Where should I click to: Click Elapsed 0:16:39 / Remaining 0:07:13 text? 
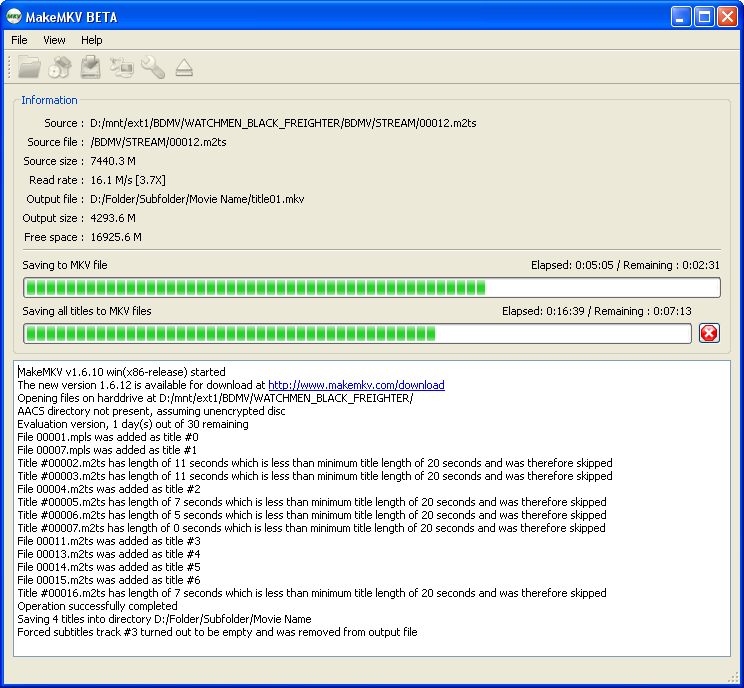pyautogui.click(x=596, y=311)
